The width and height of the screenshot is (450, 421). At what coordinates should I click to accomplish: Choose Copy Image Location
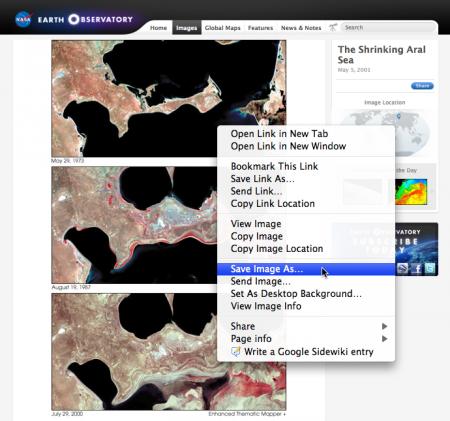point(277,249)
